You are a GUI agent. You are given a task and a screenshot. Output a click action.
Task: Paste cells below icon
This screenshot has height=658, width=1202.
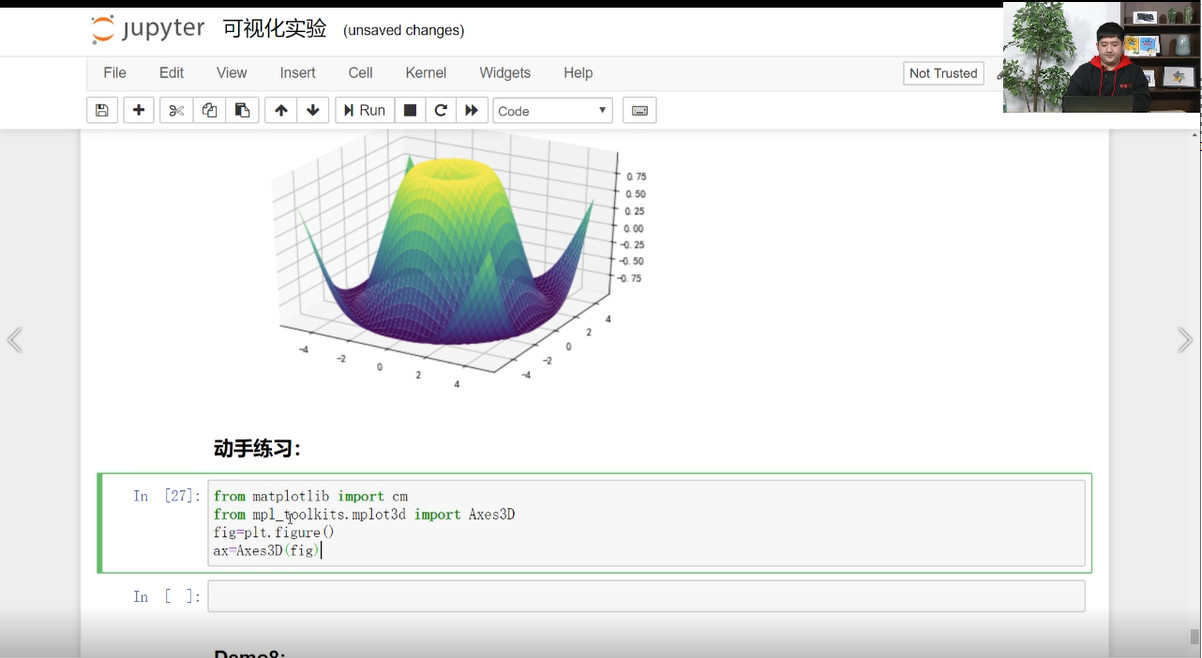tap(242, 111)
